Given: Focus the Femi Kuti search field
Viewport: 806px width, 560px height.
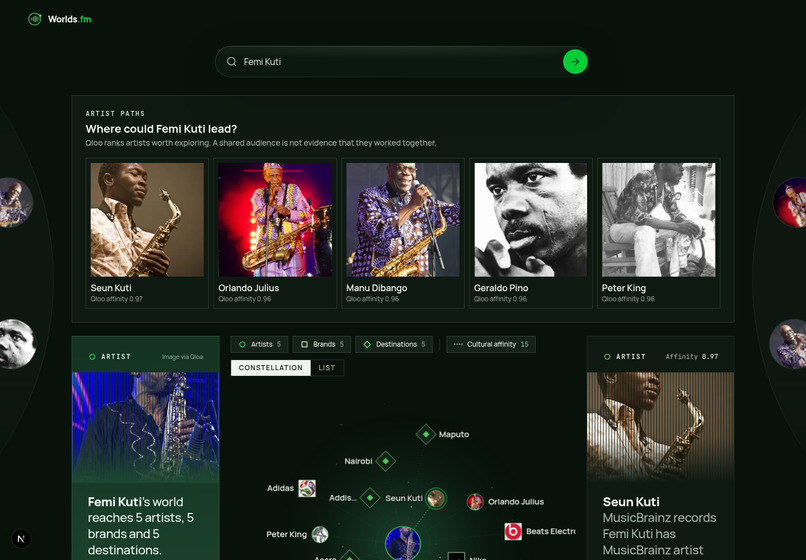Looking at the screenshot, I should [x=402, y=62].
